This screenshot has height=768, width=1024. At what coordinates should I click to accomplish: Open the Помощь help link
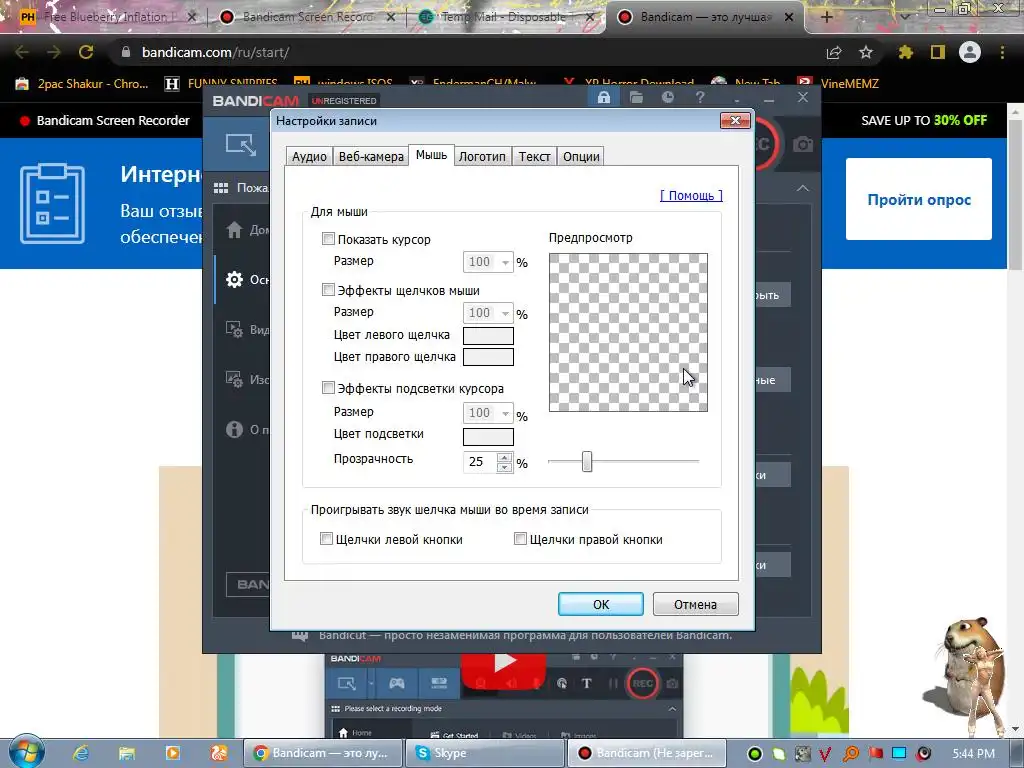point(691,195)
